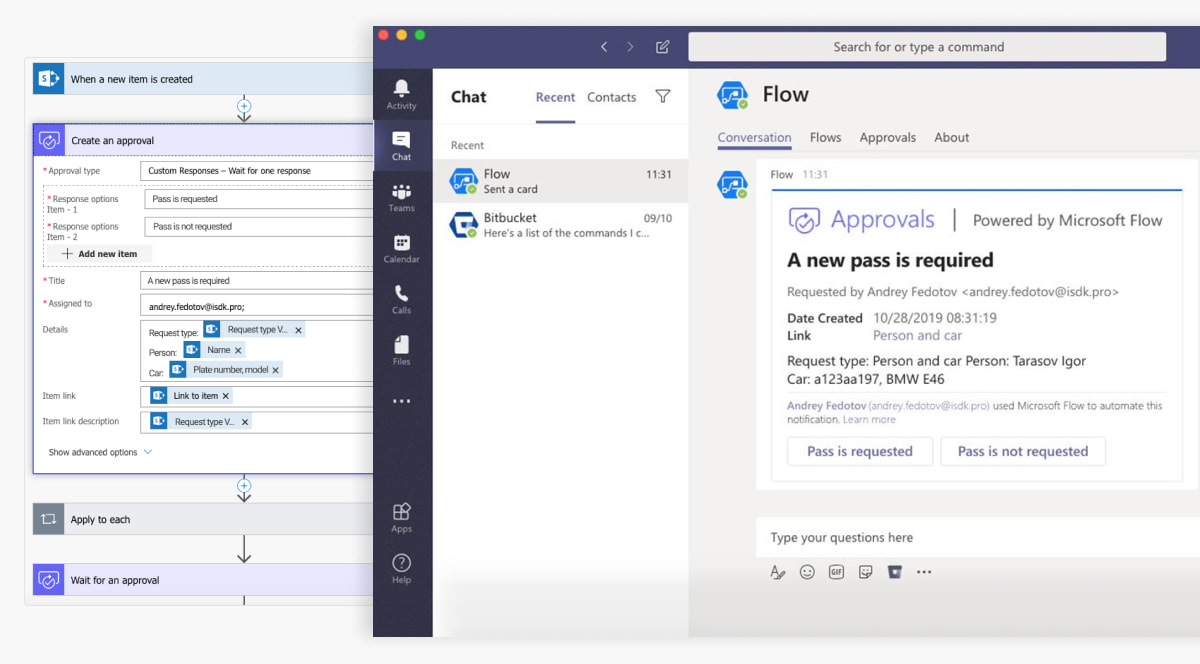The height and width of the screenshot is (664, 1200).
Task: Click more options ellipsis in sidebar
Action: click(401, 402)
